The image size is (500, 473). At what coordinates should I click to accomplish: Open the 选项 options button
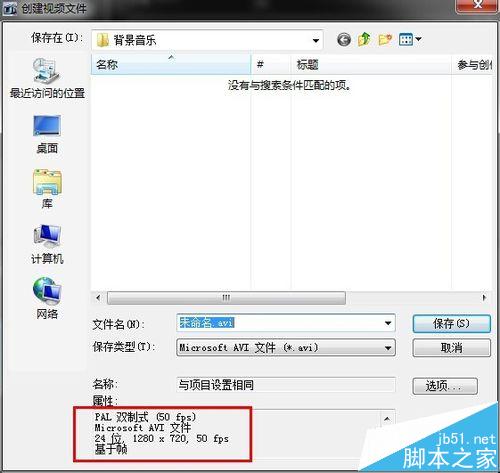click(445, 386)
